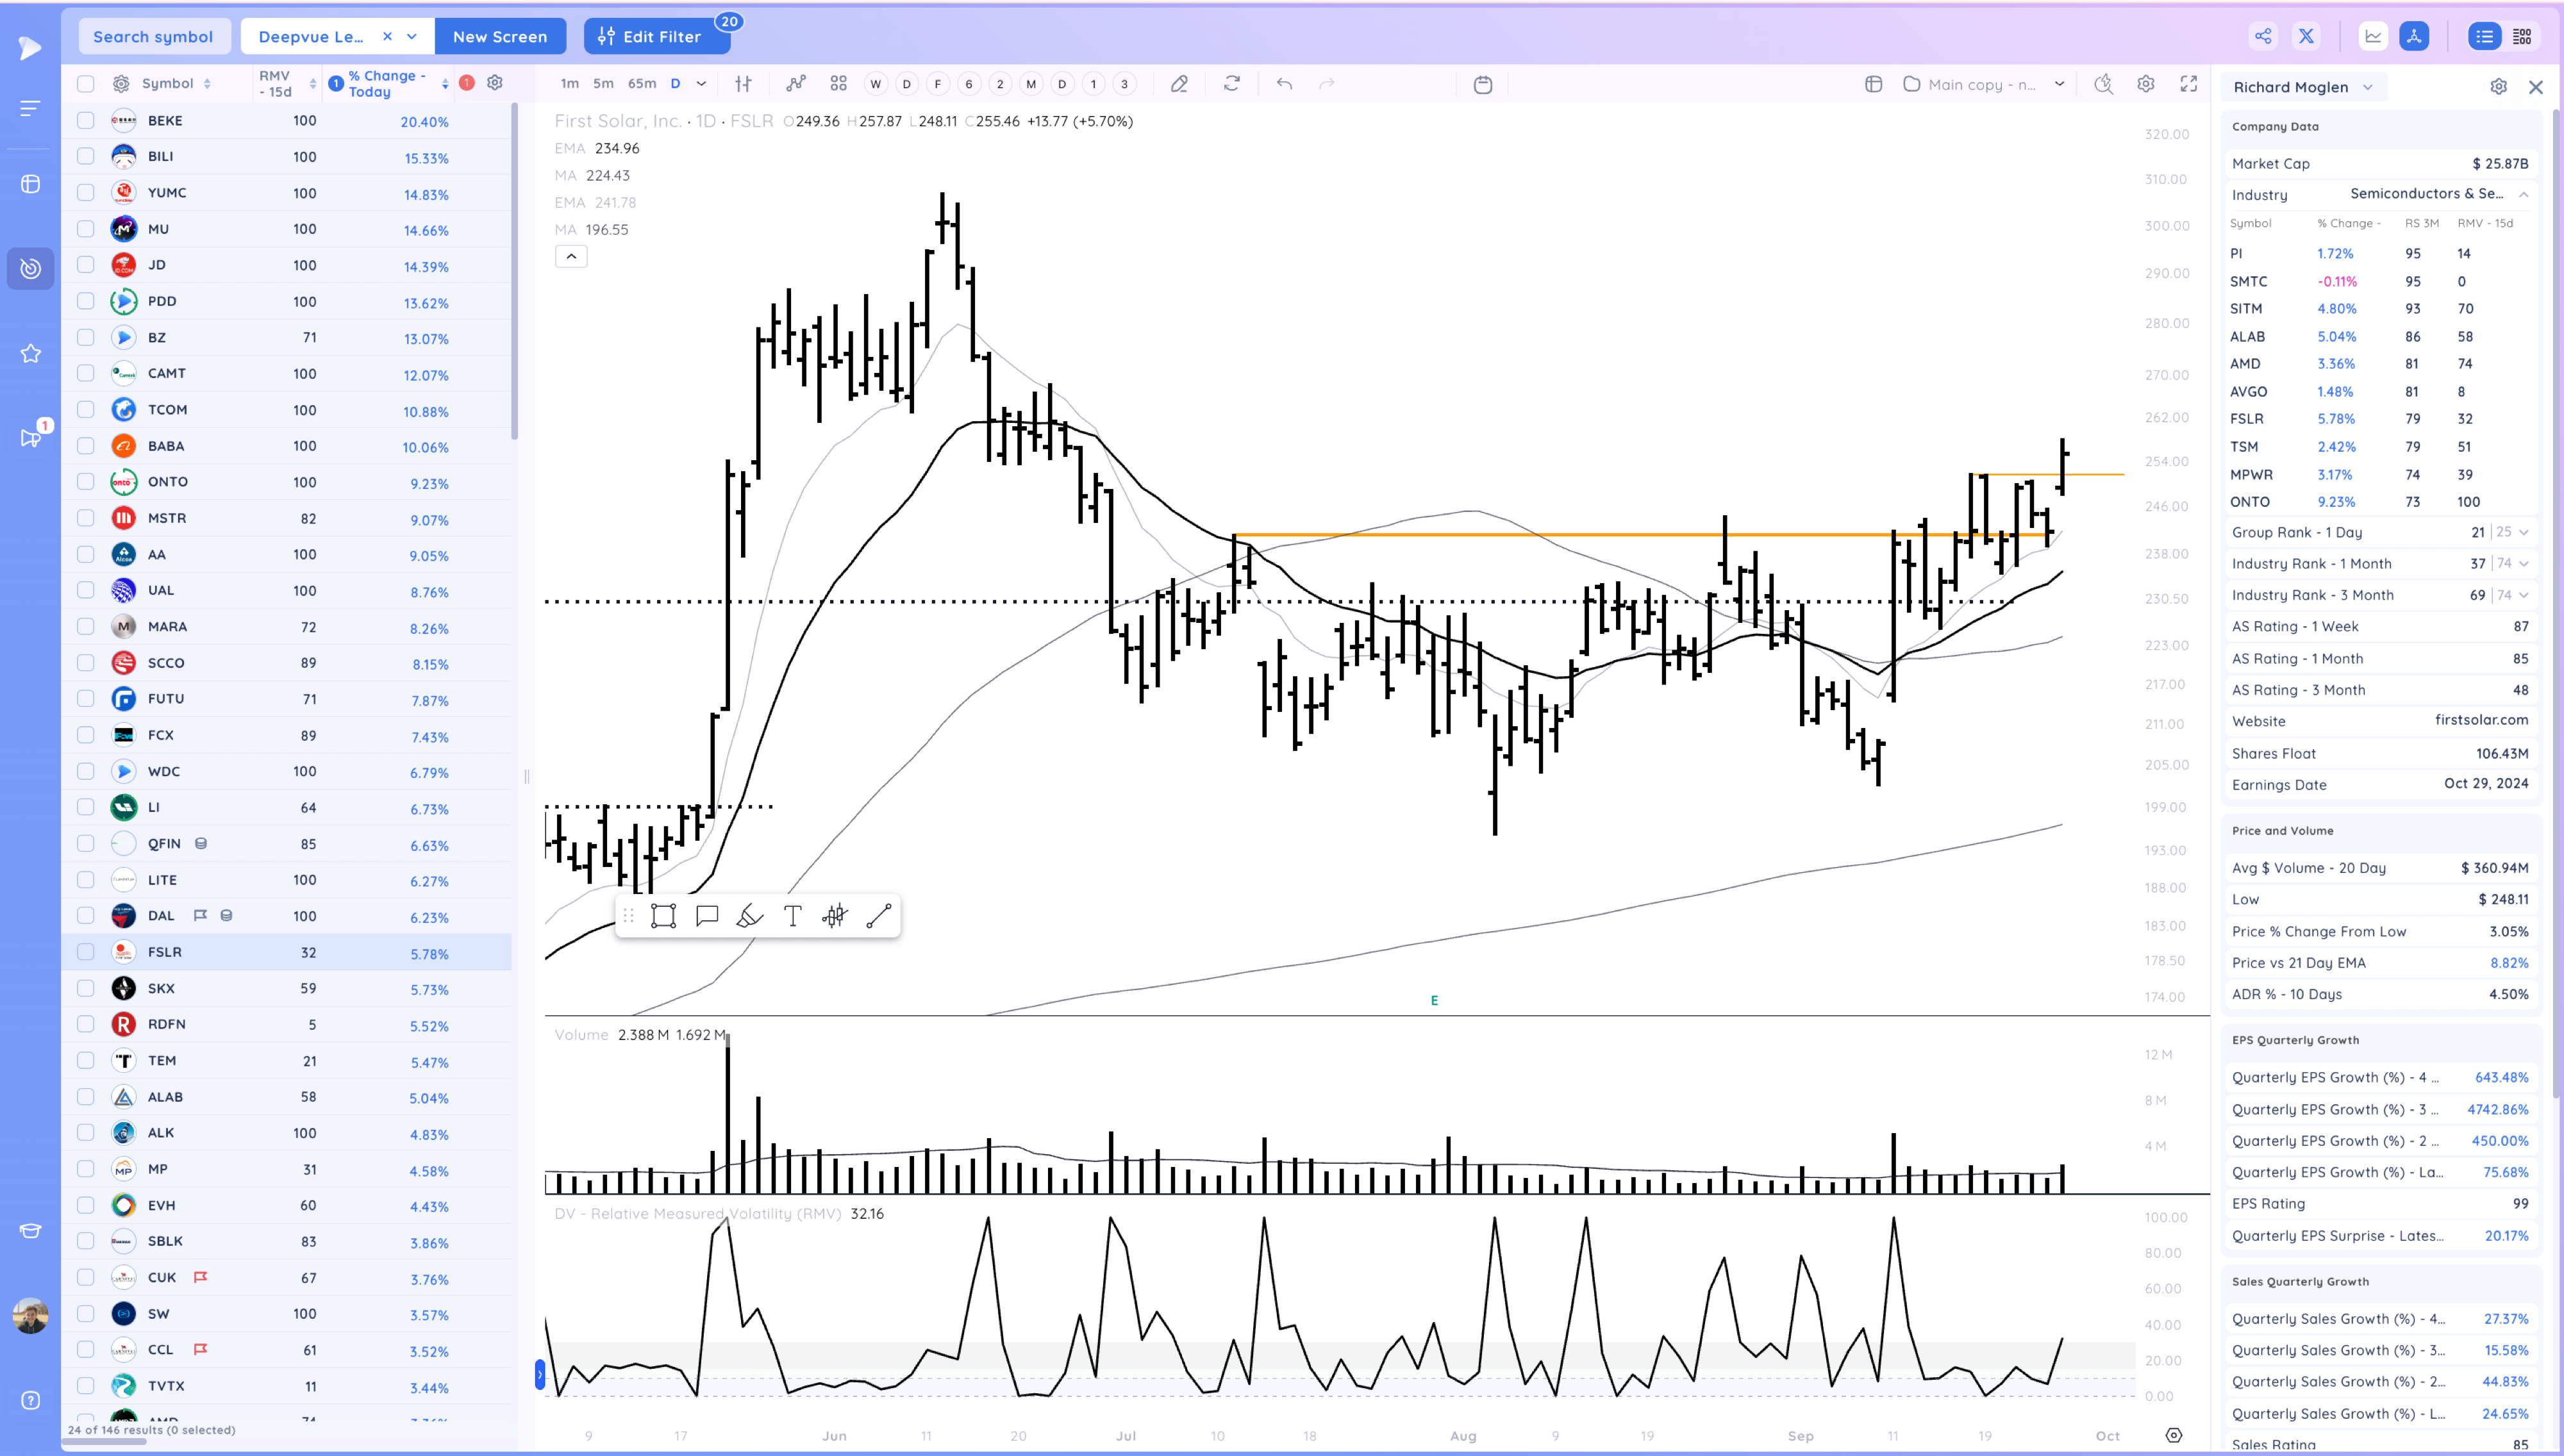
Task: Select the 5m timeframe
Action: [x=603, y=84]
